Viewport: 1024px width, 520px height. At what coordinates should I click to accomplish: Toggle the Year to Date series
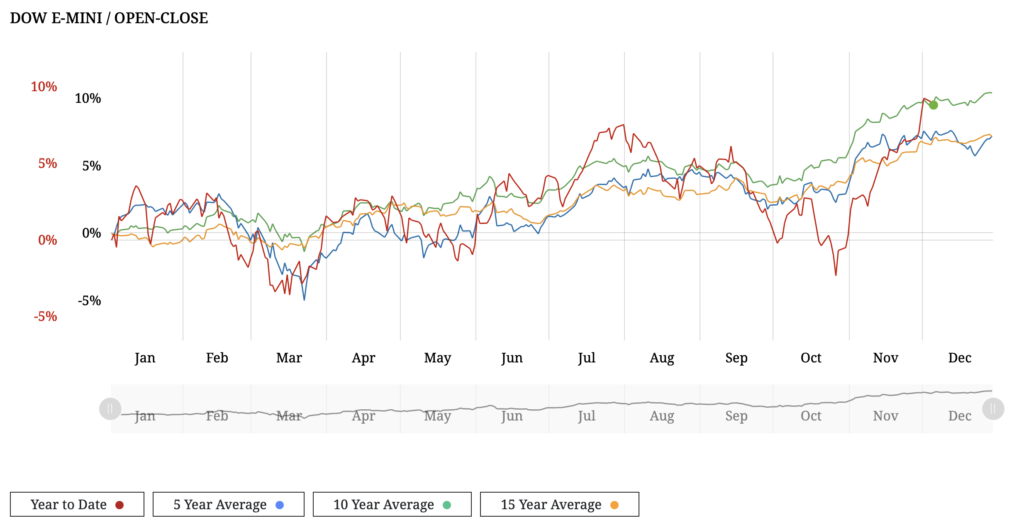(77, 505)
